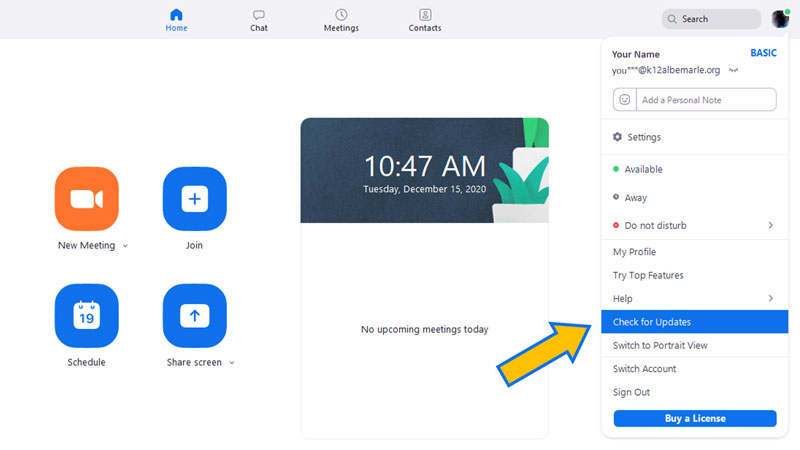Switch to the Meetings tab
Image resolution: width=800 pixels, height=450 pixels.
click(x=341, y=20)
